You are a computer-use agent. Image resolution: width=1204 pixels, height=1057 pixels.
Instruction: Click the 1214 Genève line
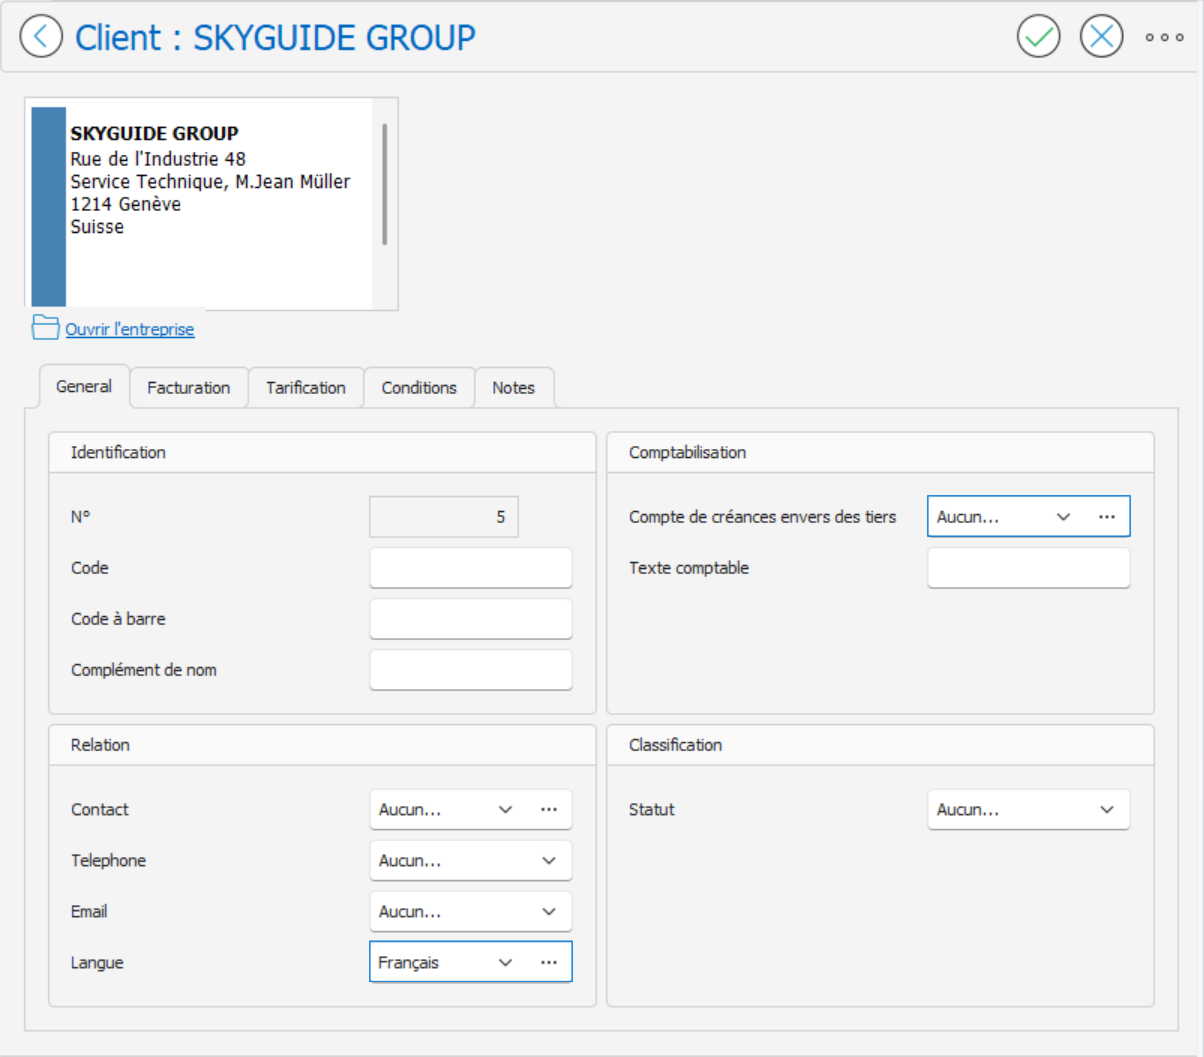click(x=125, y=204)
